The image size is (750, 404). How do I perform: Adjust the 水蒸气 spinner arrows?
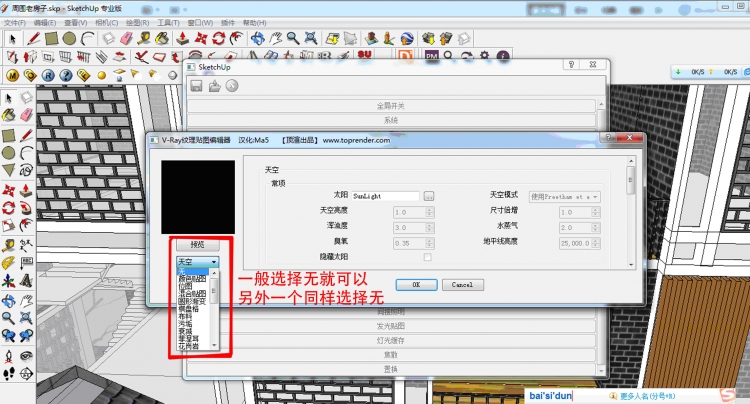[596, 228]
